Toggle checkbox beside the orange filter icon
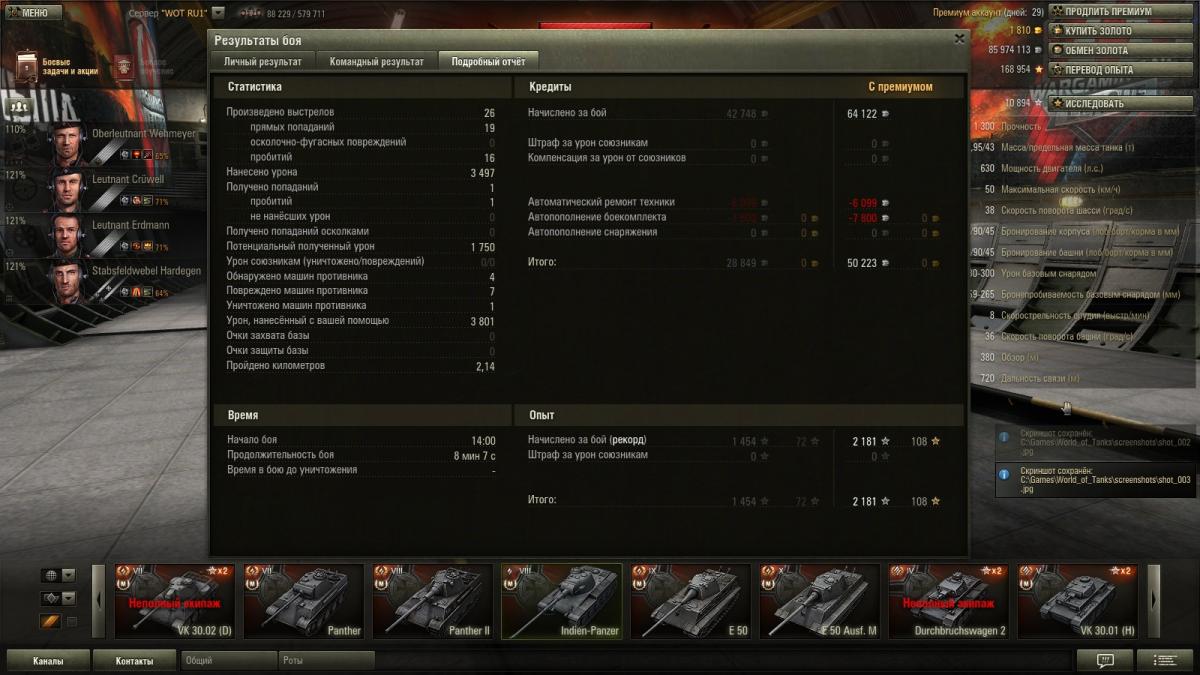1200x675 pixels. coord(71,621)
